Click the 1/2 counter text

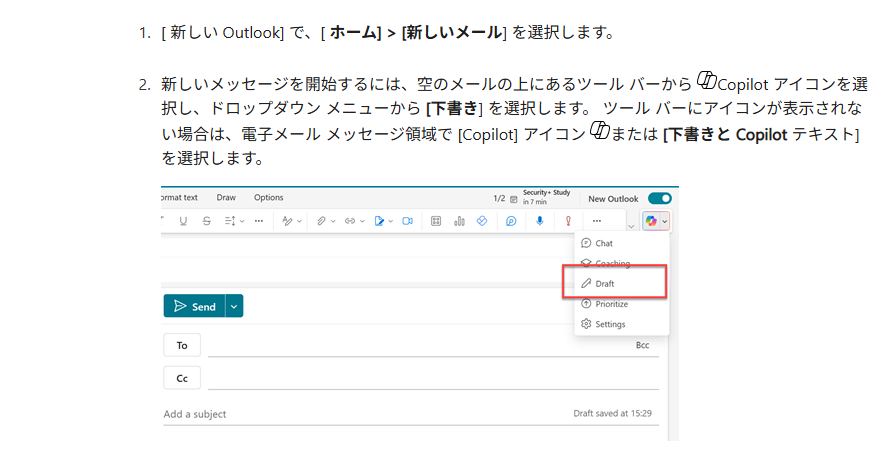coord(499,199)
